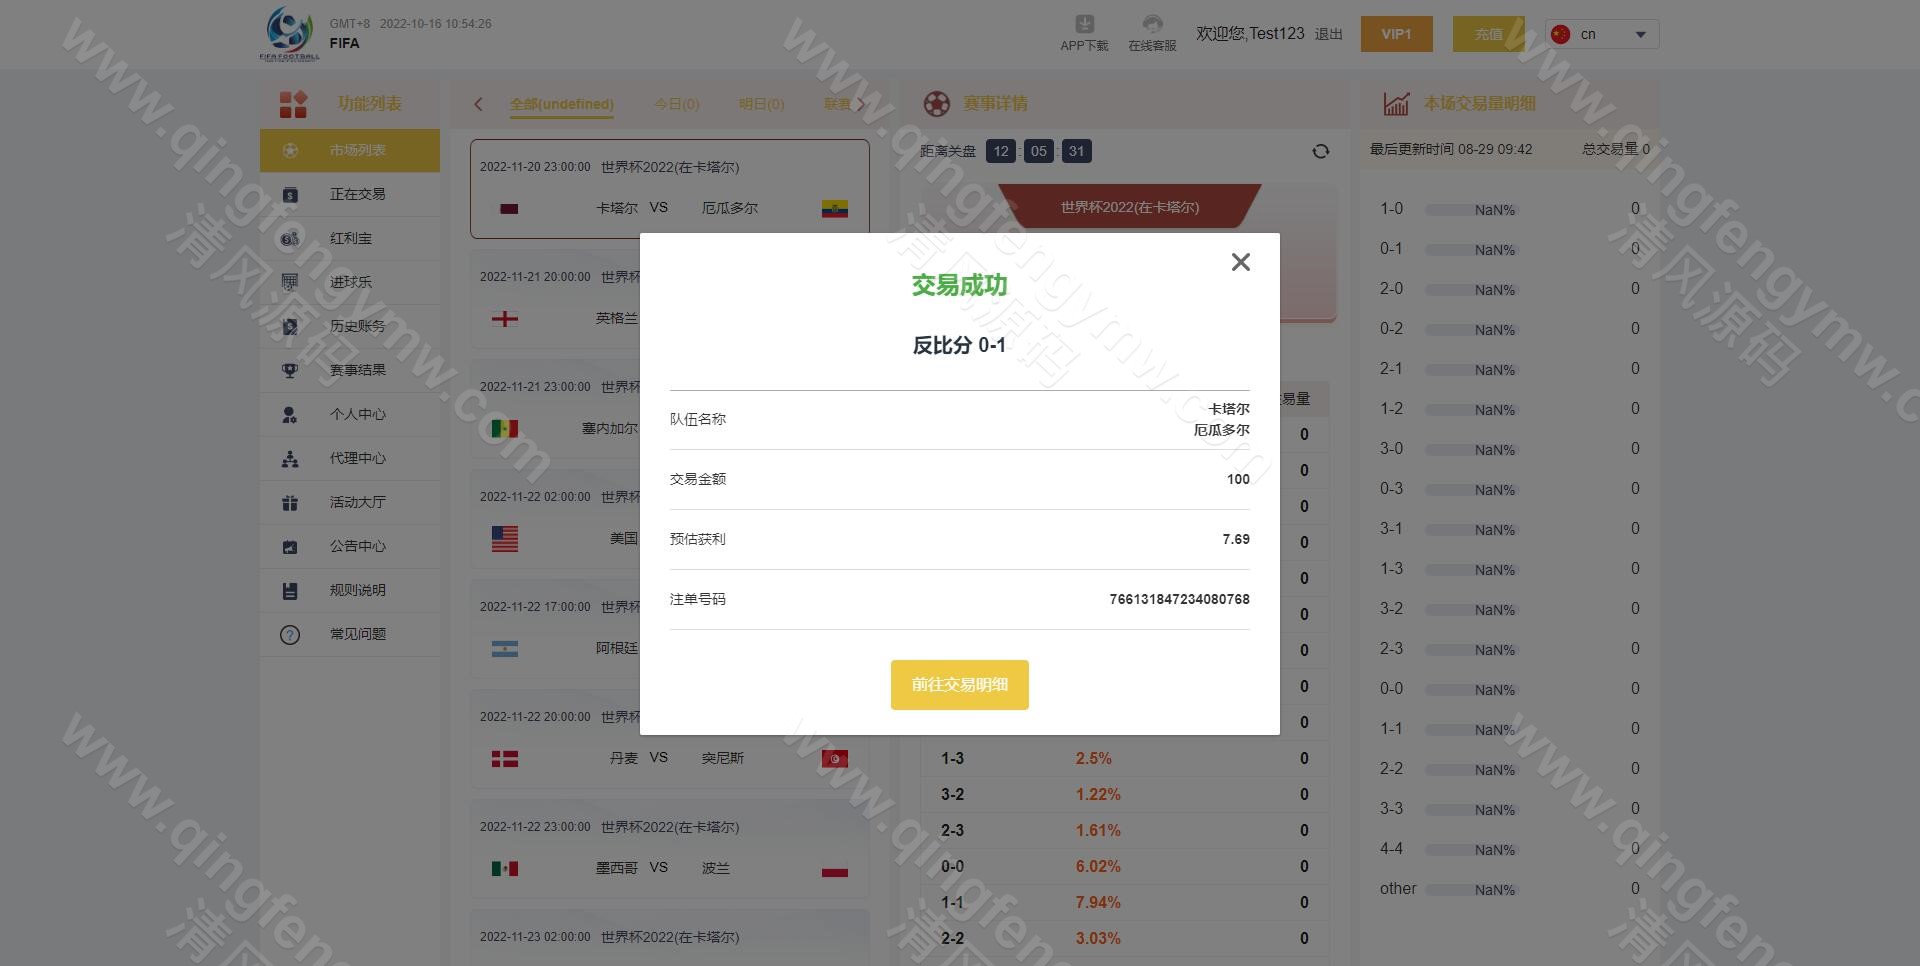Viewport: 1920px width, 966px height.
Task: Collapse tab list with left chevron
Action: tap(478, 104)
